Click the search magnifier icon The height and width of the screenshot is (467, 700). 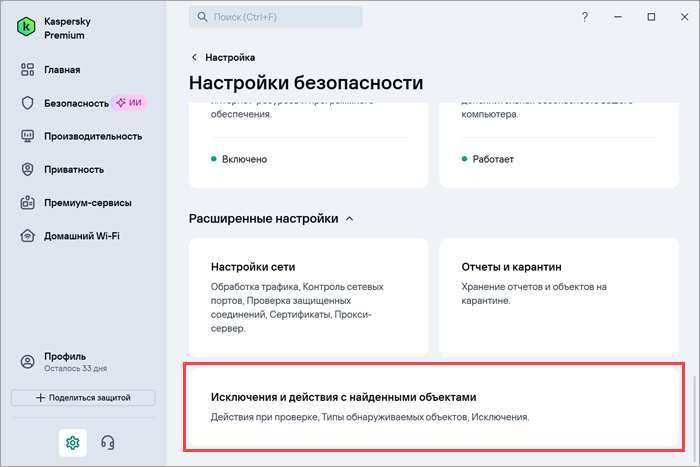point(202,17)
